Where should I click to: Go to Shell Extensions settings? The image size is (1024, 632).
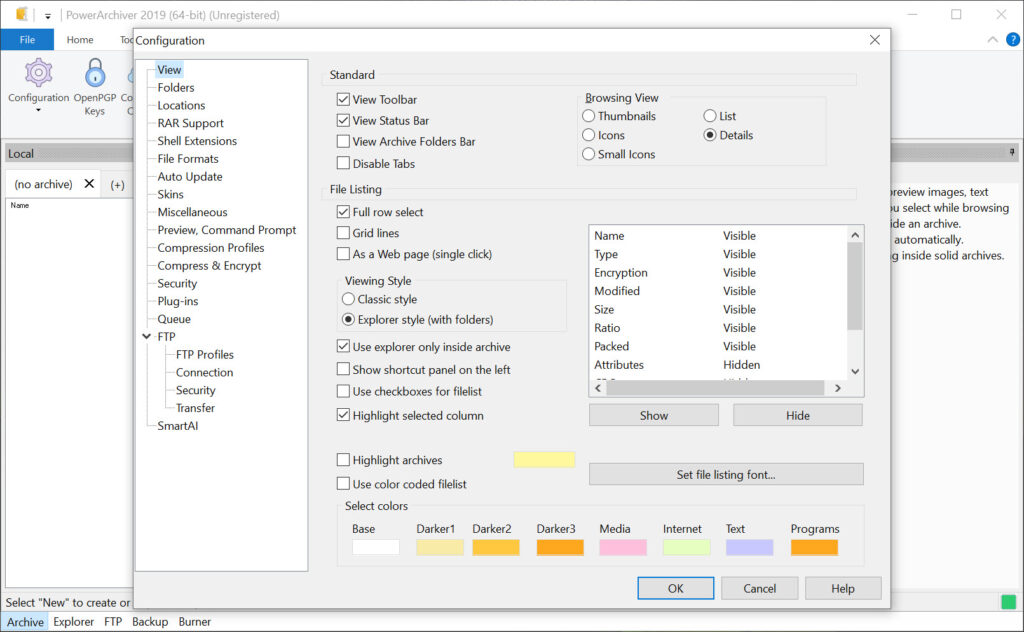197,140
